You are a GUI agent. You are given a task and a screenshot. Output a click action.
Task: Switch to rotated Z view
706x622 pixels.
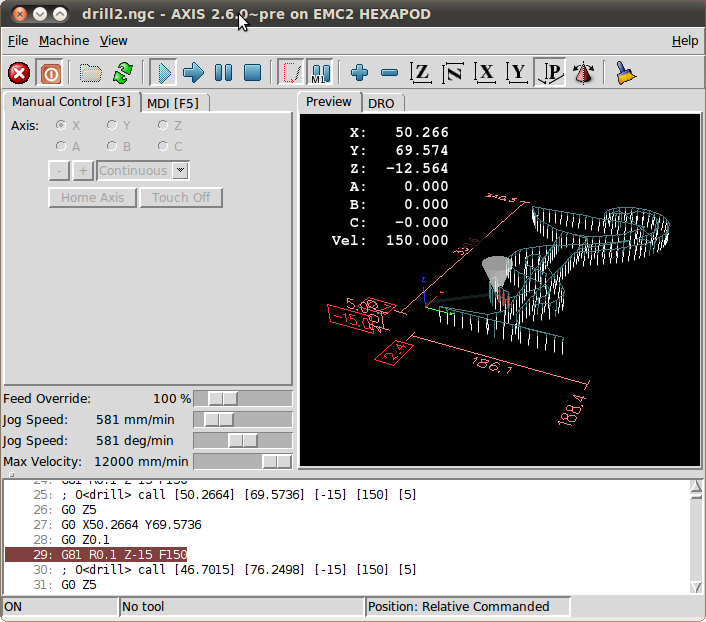[x=453, y=73]
